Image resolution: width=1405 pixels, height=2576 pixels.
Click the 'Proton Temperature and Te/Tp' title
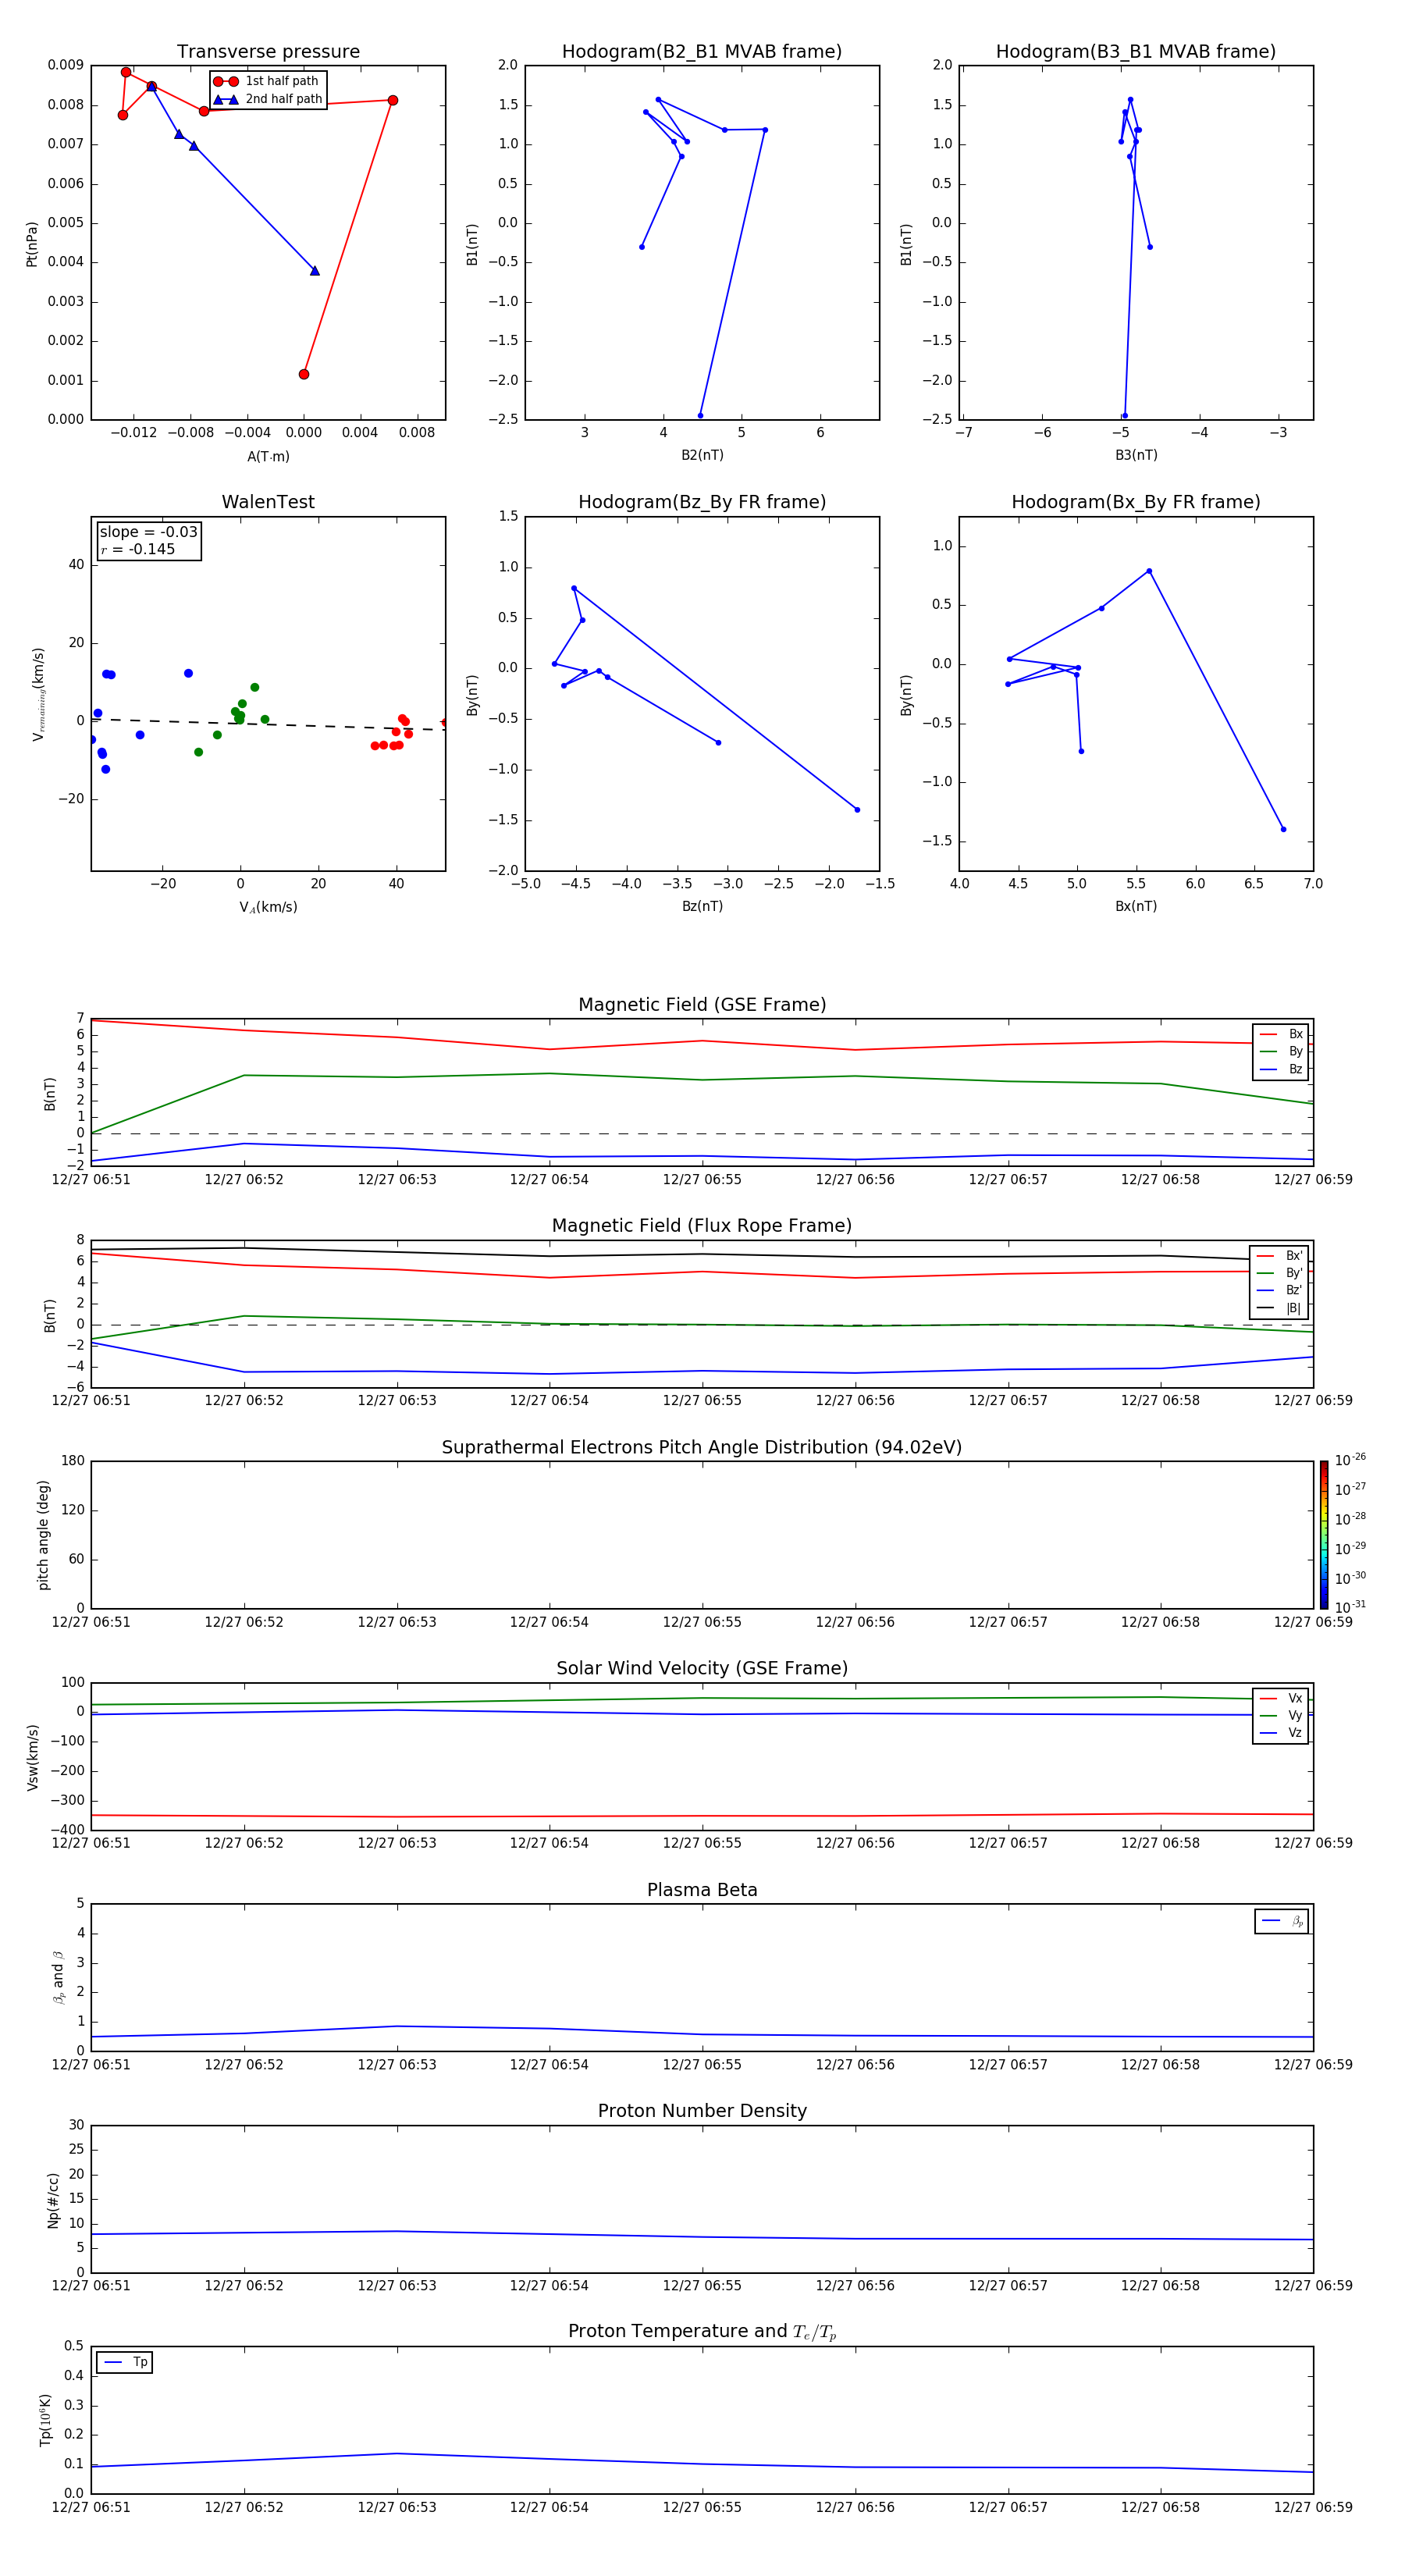pos(702,2332)
